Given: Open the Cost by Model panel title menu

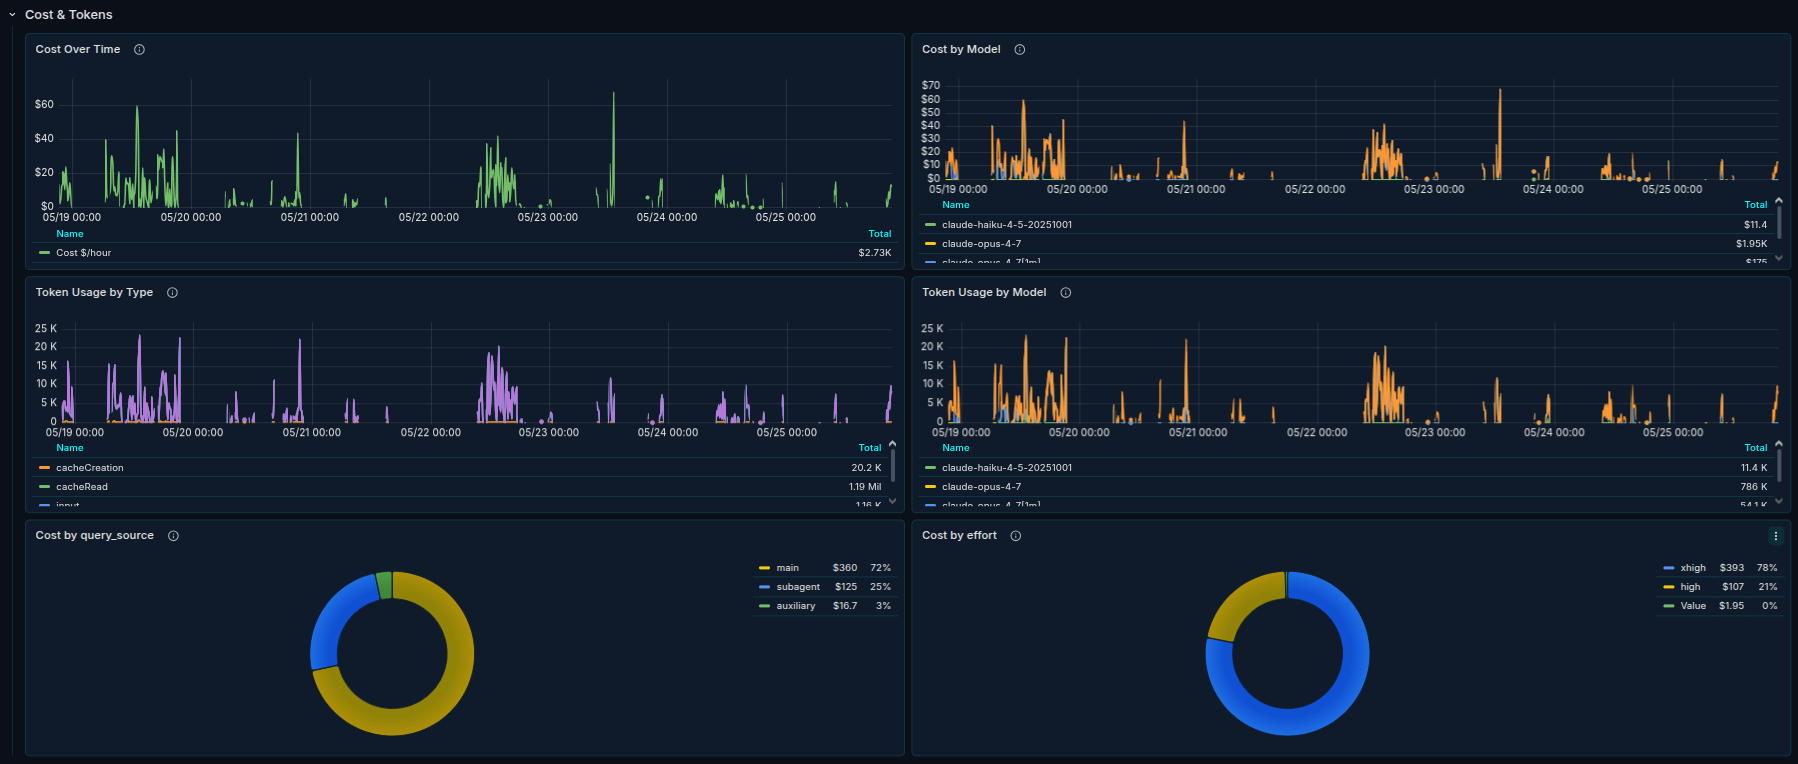Looking at the screenshot, I should [961, 49].
